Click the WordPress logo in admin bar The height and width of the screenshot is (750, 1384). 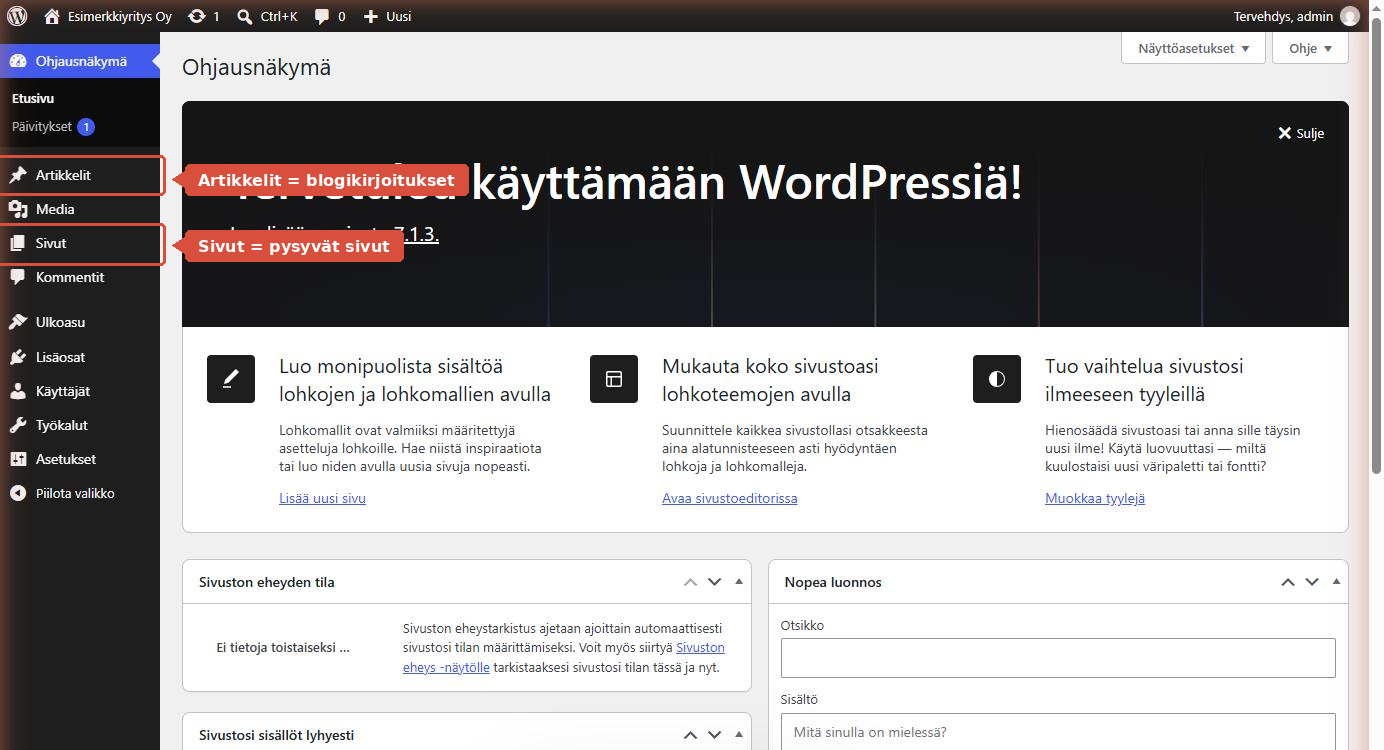click(x=17, y=16)
